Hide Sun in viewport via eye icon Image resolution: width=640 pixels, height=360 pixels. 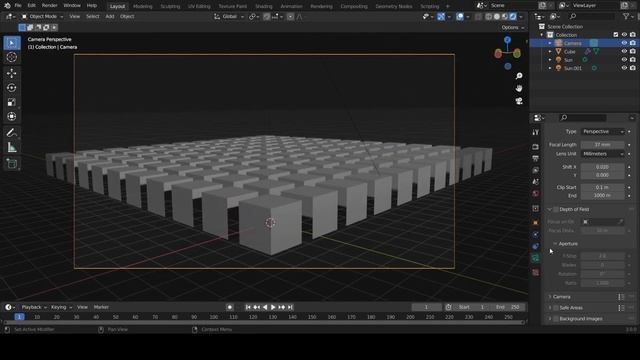click(x=624, y=60)
